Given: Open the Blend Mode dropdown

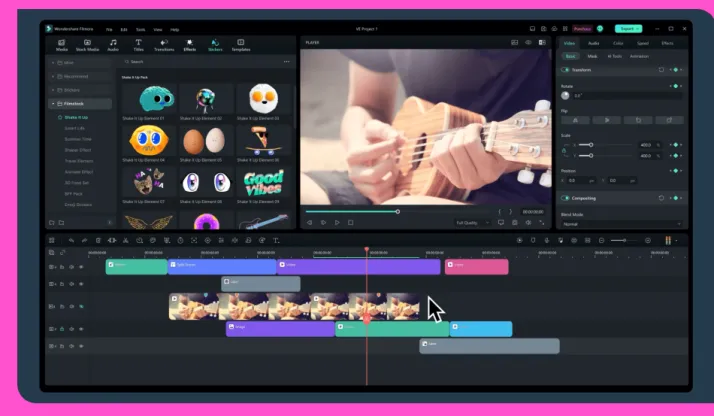Looking at the screenshot, I should (622, 224).
